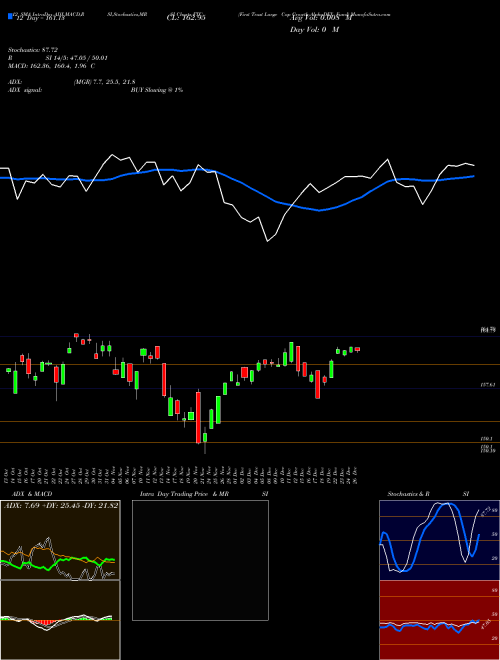500x660 pixels.
Task: Open the empty Intra Day Trading Price panel
Action: point(200,560)
